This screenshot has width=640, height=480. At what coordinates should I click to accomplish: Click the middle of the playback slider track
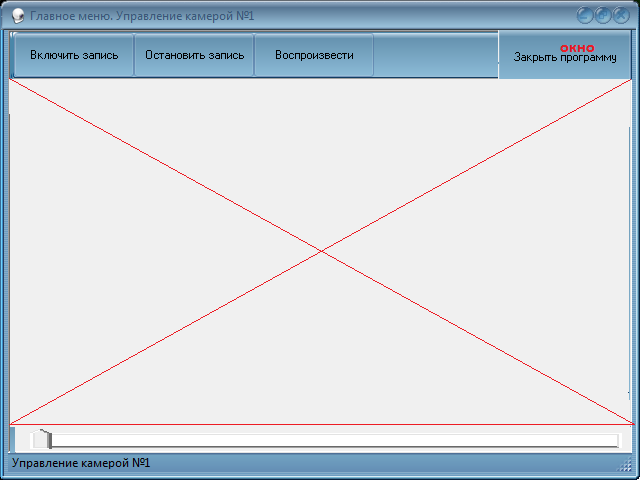tap(333, 440)
